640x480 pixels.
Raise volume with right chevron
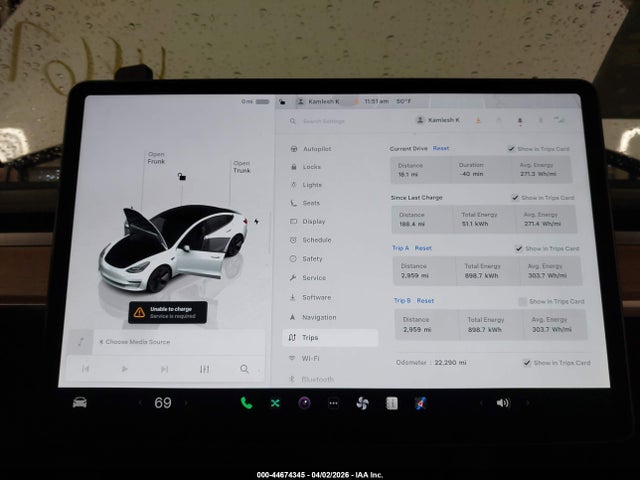527,403
